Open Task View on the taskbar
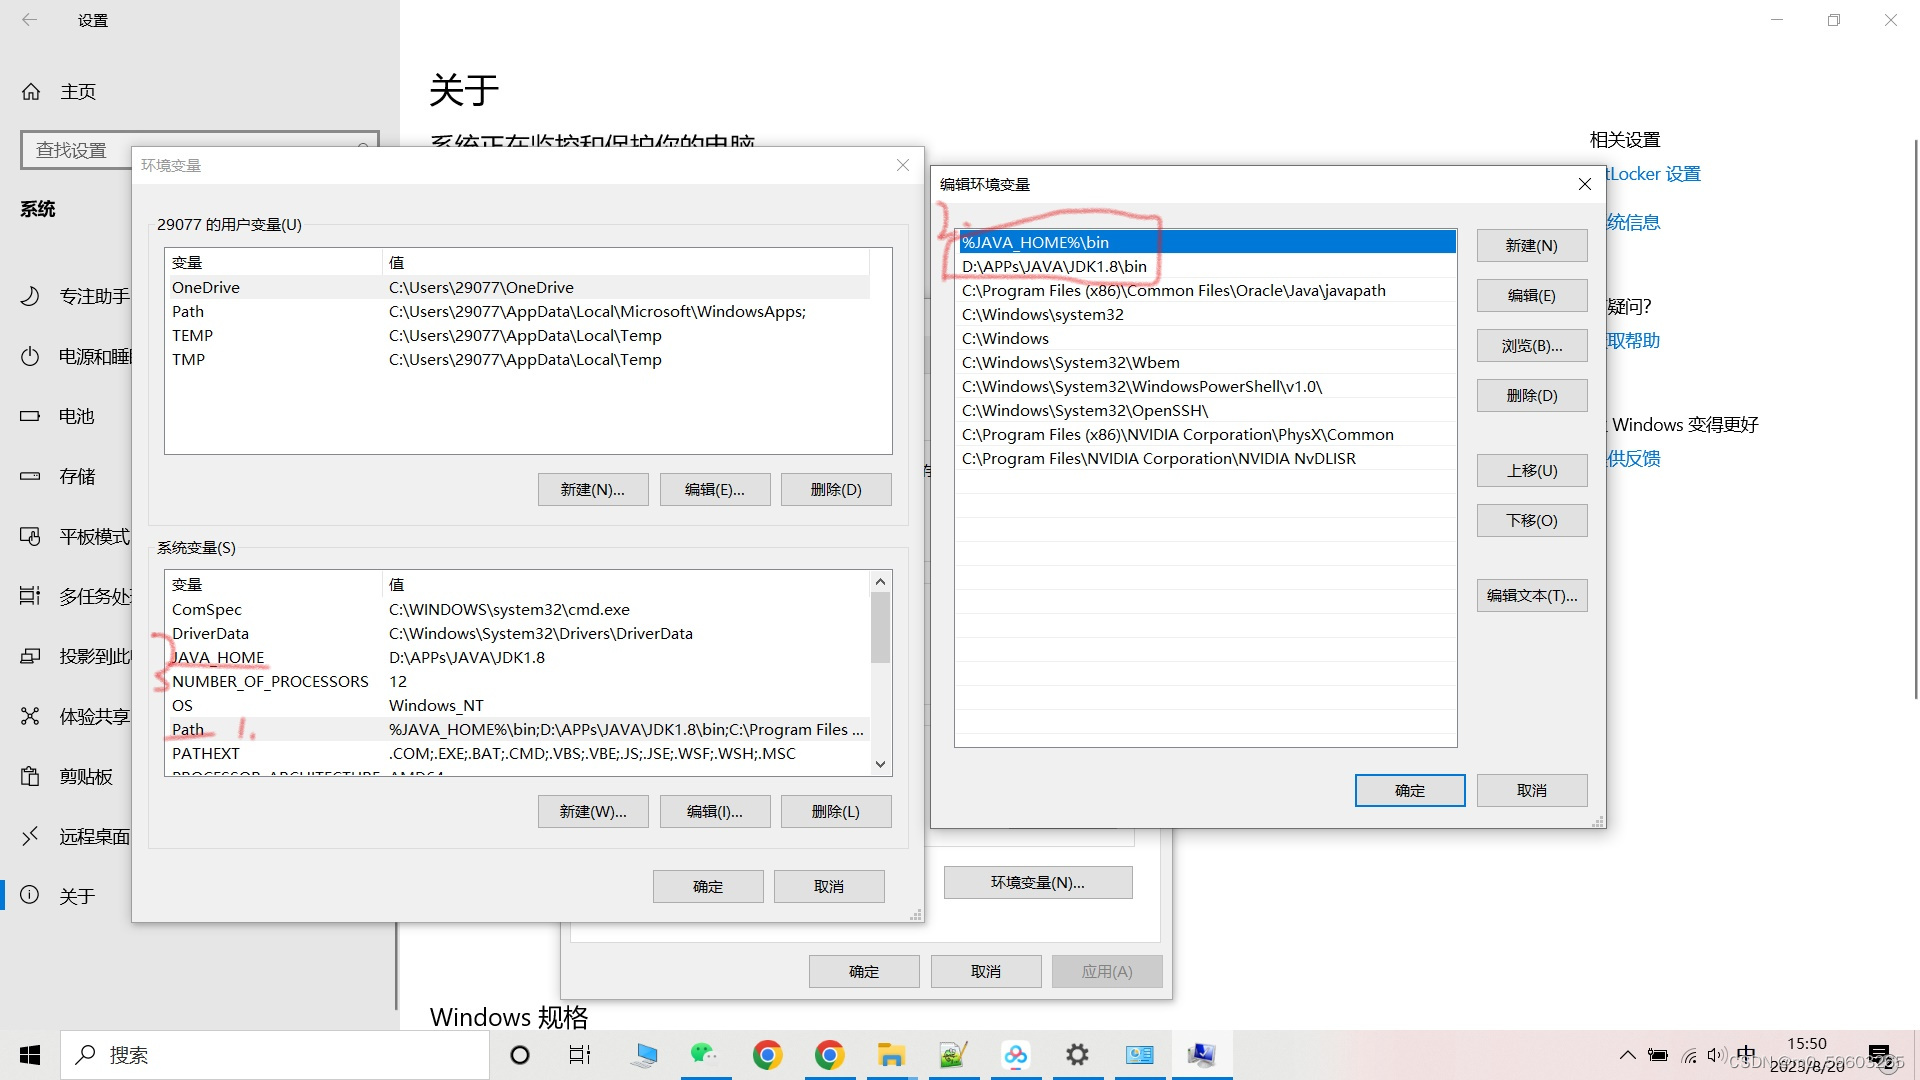Screen dimensions: 1920x1080 (579, 1054)
